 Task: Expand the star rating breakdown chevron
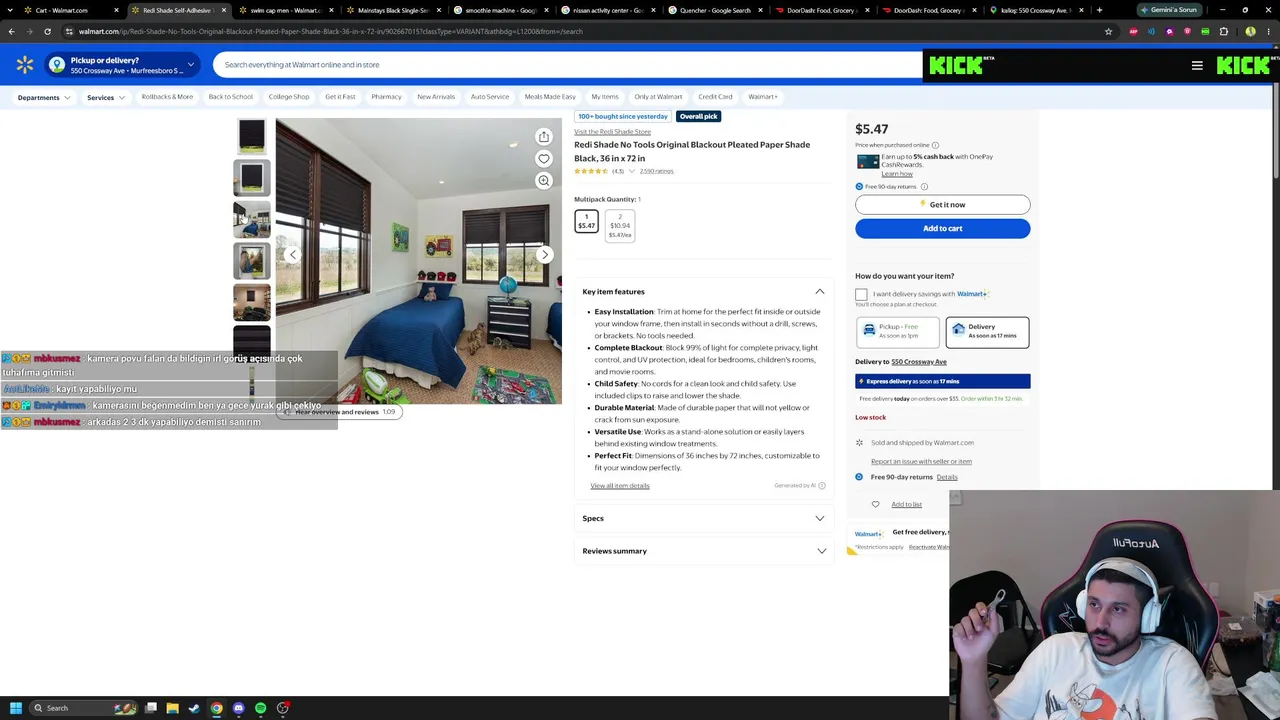pos(632,171)
